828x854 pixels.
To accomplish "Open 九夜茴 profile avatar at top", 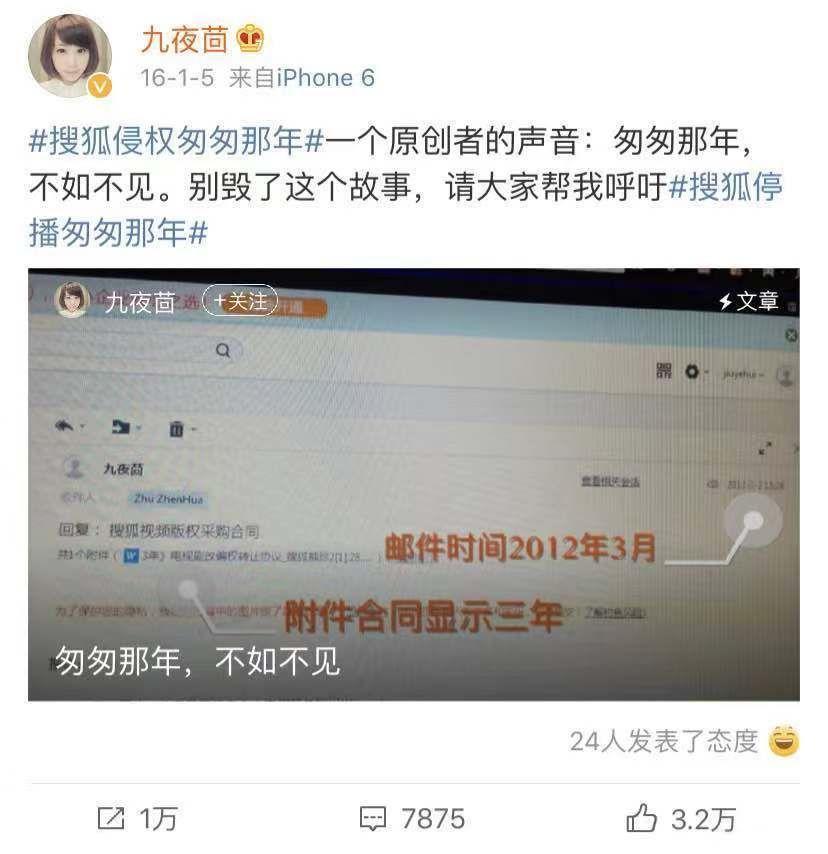I will 70,57.
